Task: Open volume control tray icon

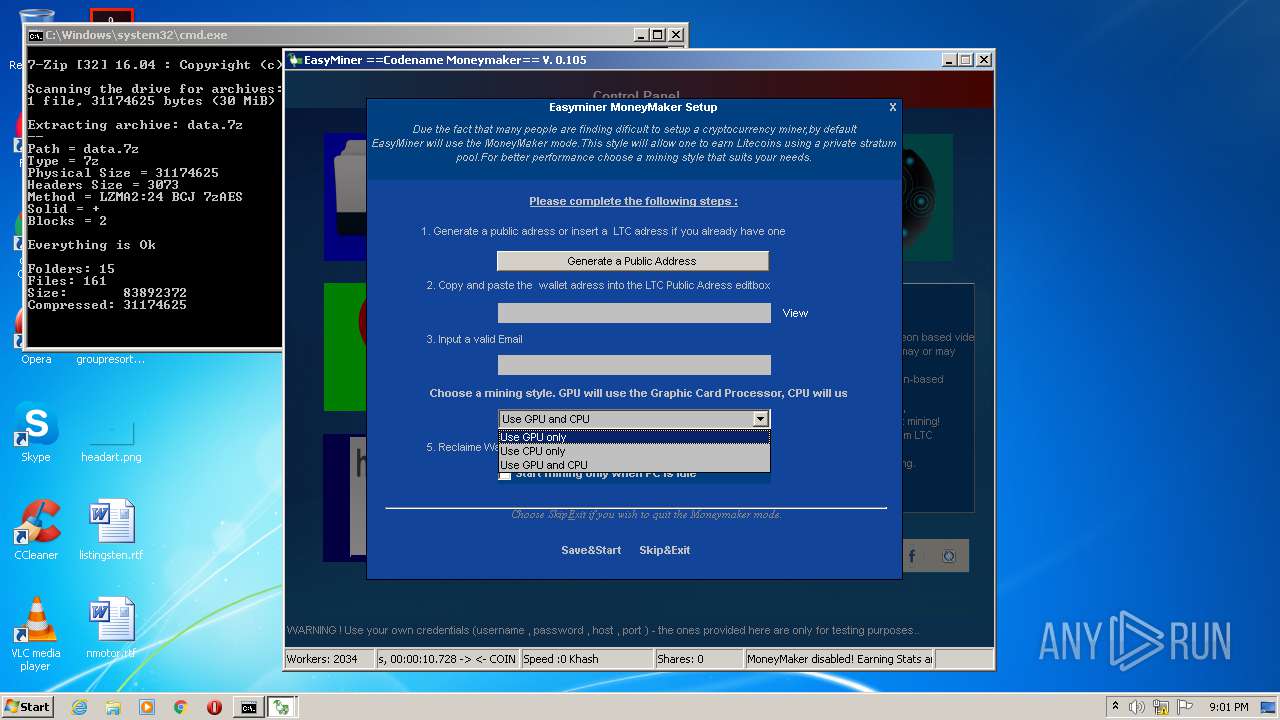Action: [x=1137, y=707]
